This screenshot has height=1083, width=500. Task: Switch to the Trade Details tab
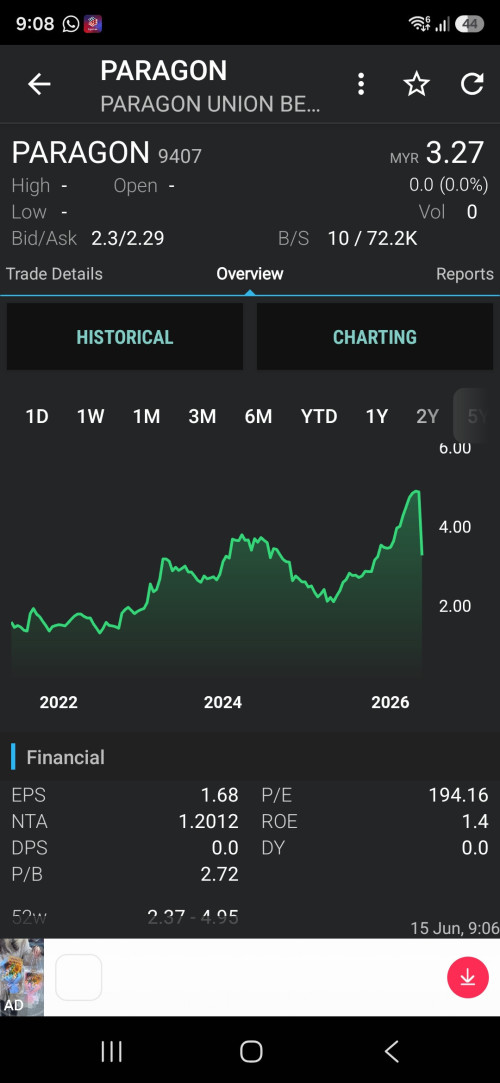pyautogui.click(x=54, y=274)
